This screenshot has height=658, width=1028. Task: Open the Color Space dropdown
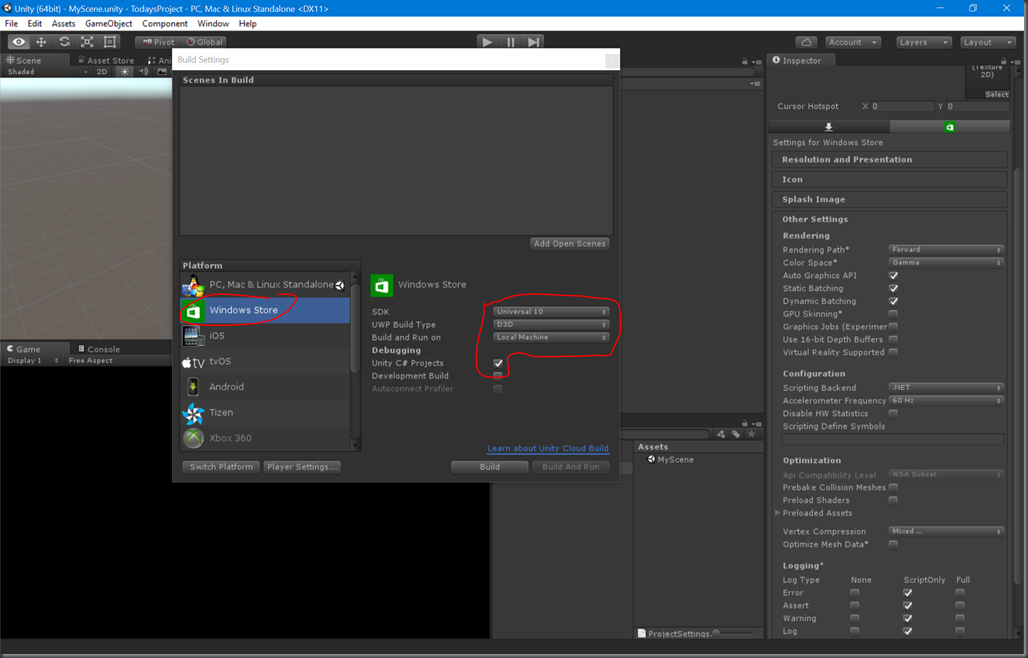(x=946, y=263)
